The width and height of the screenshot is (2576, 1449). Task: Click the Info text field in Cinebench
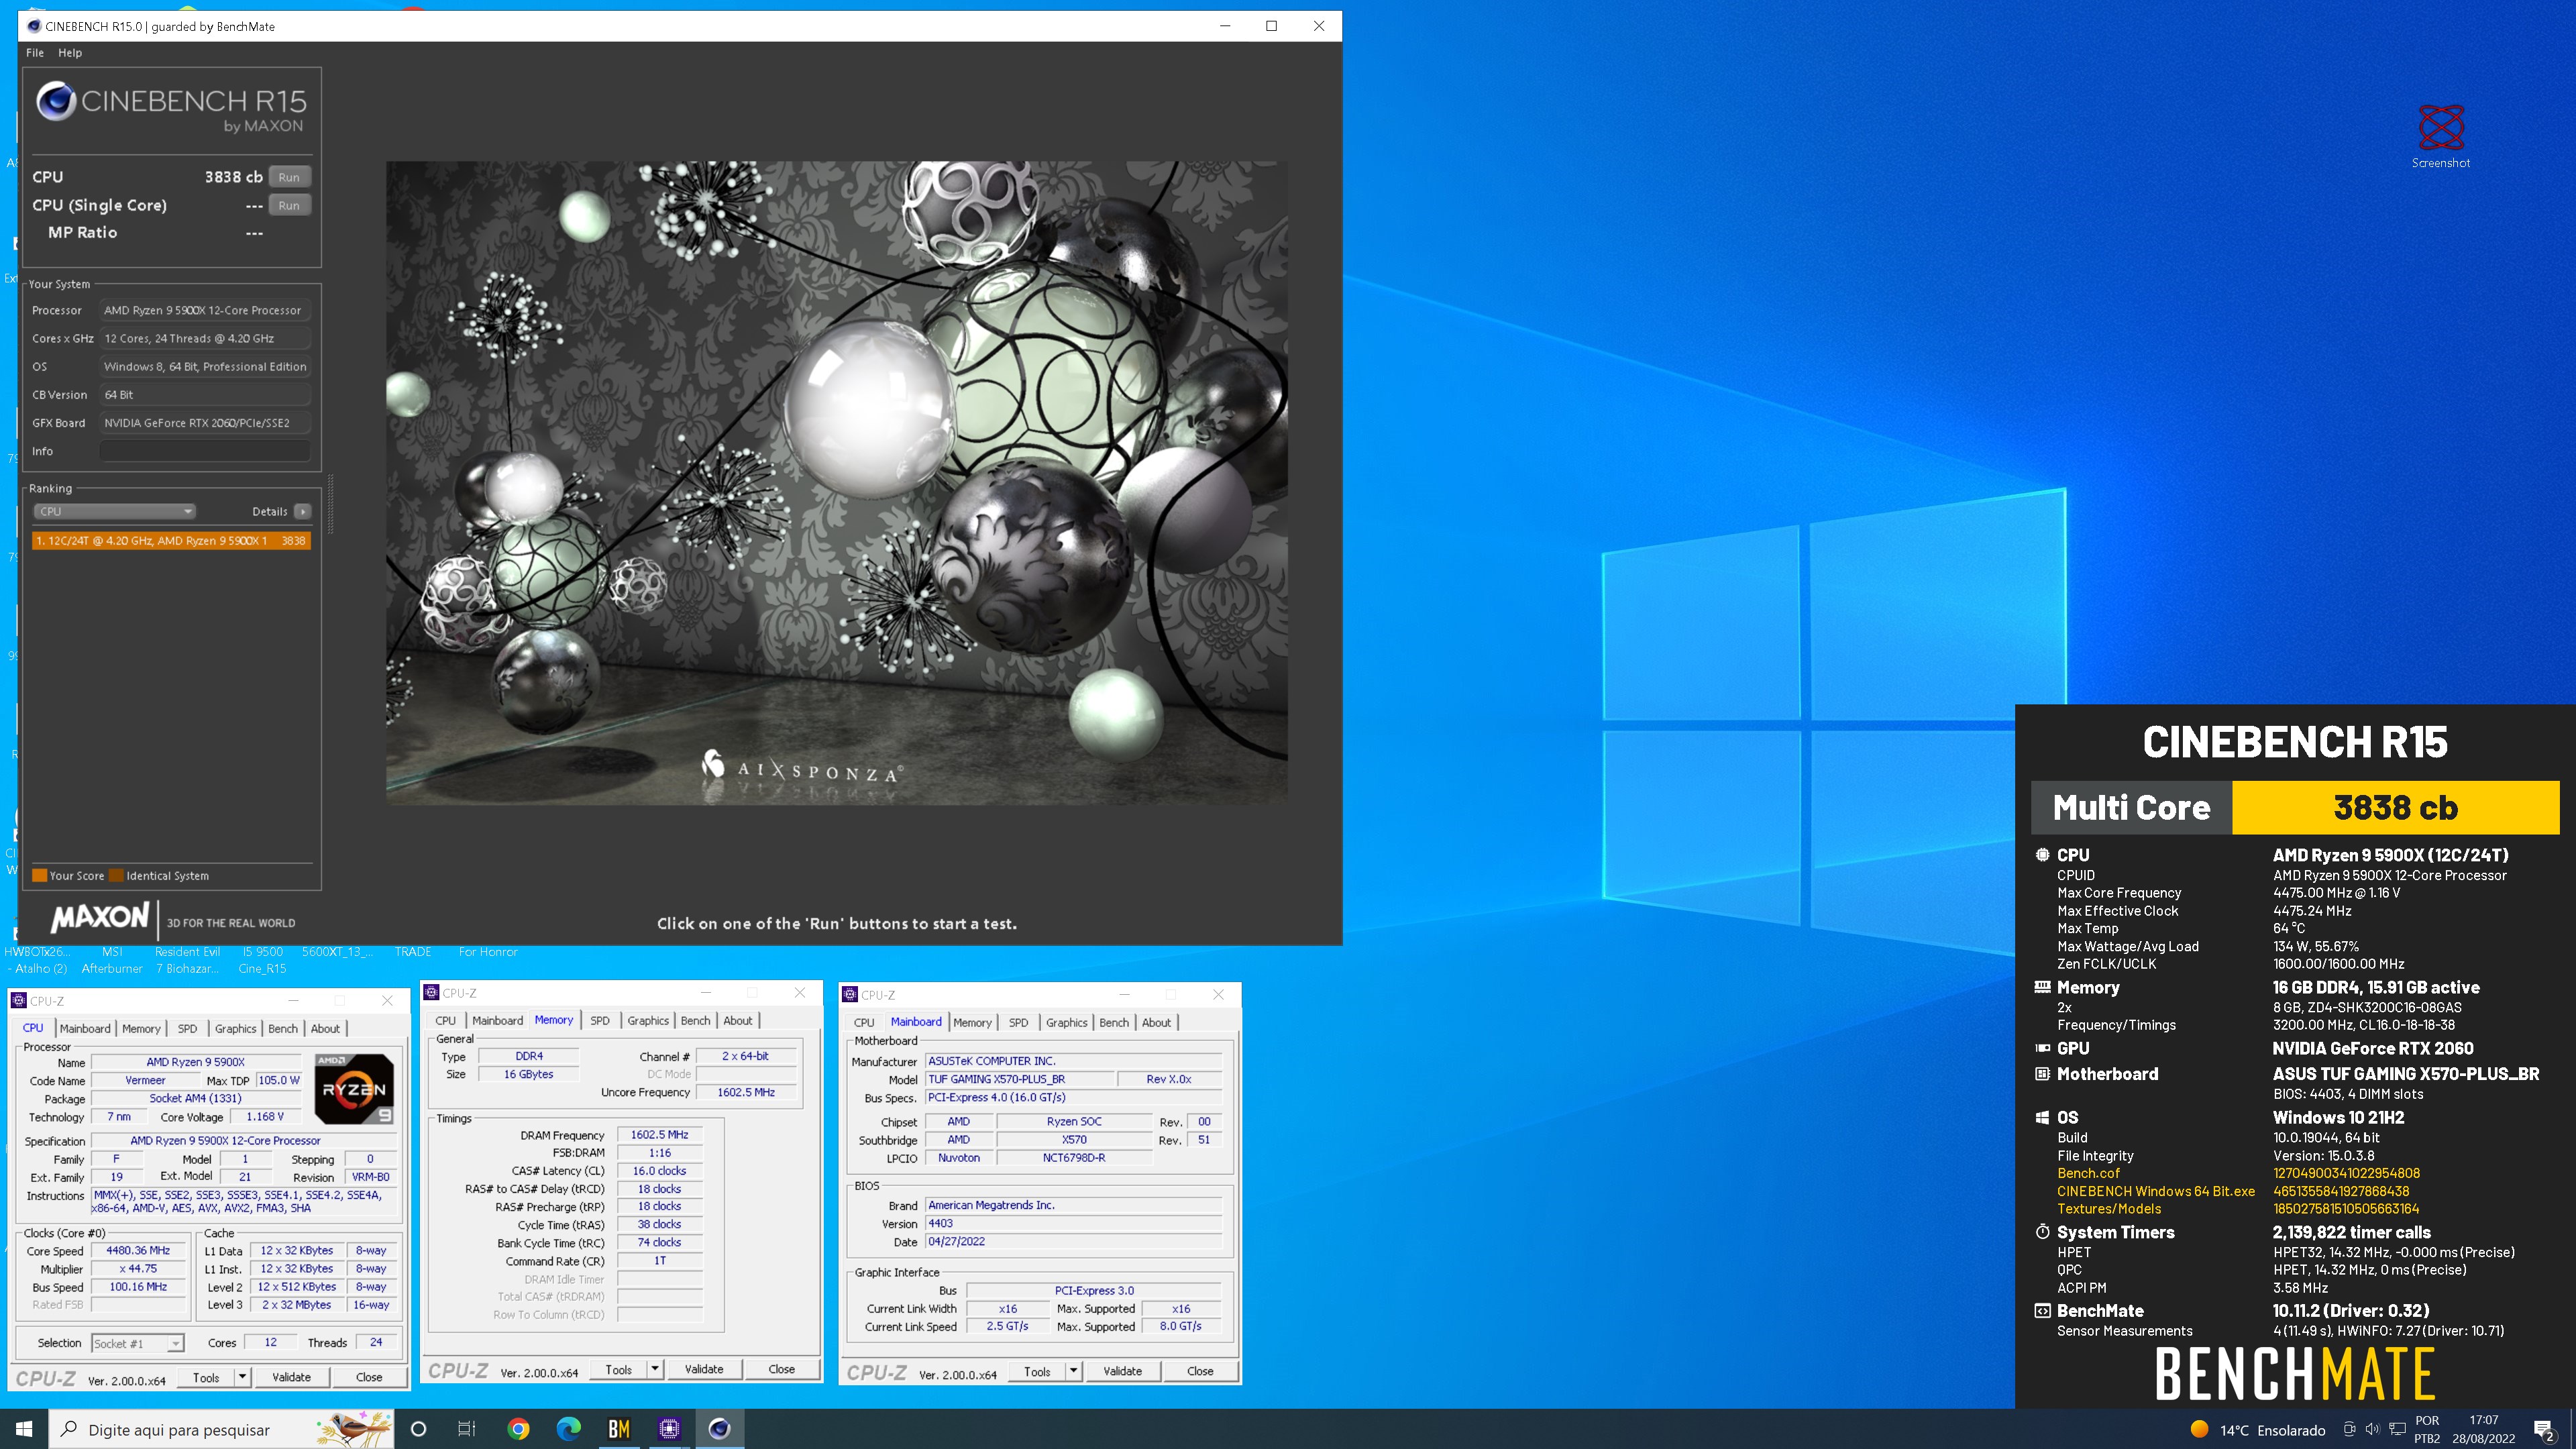(x=205, y=451)
